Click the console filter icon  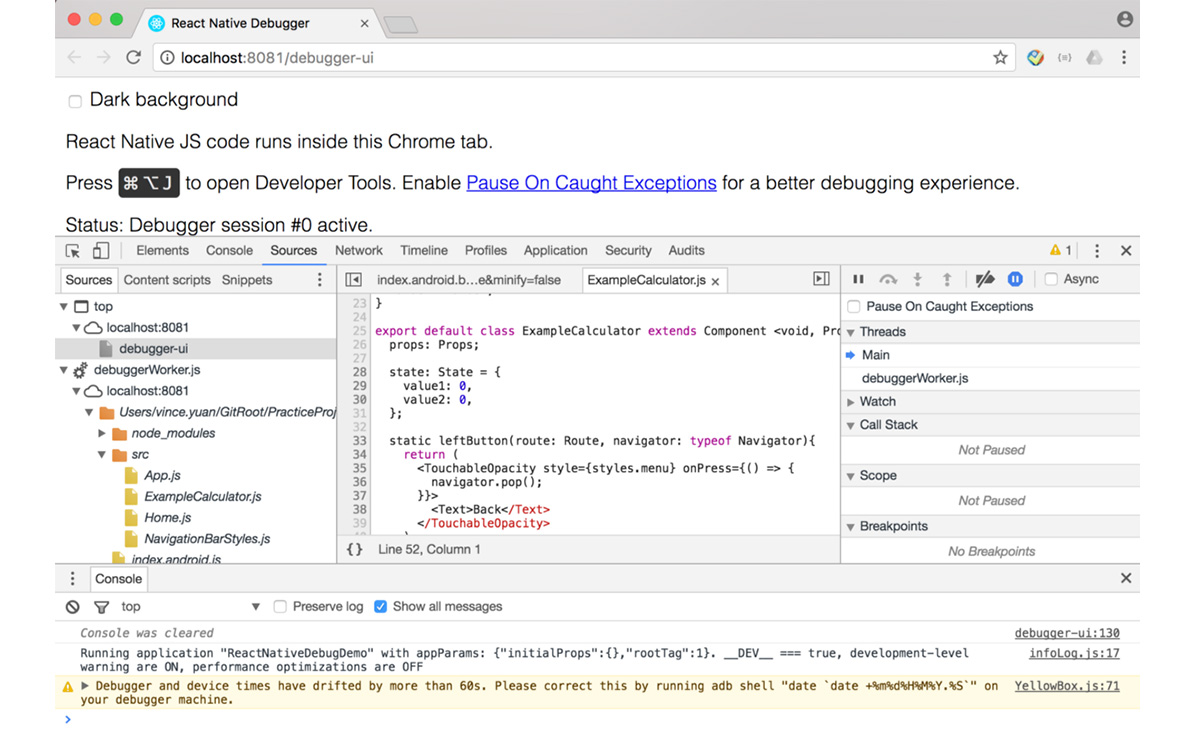[x=101, y=607]
